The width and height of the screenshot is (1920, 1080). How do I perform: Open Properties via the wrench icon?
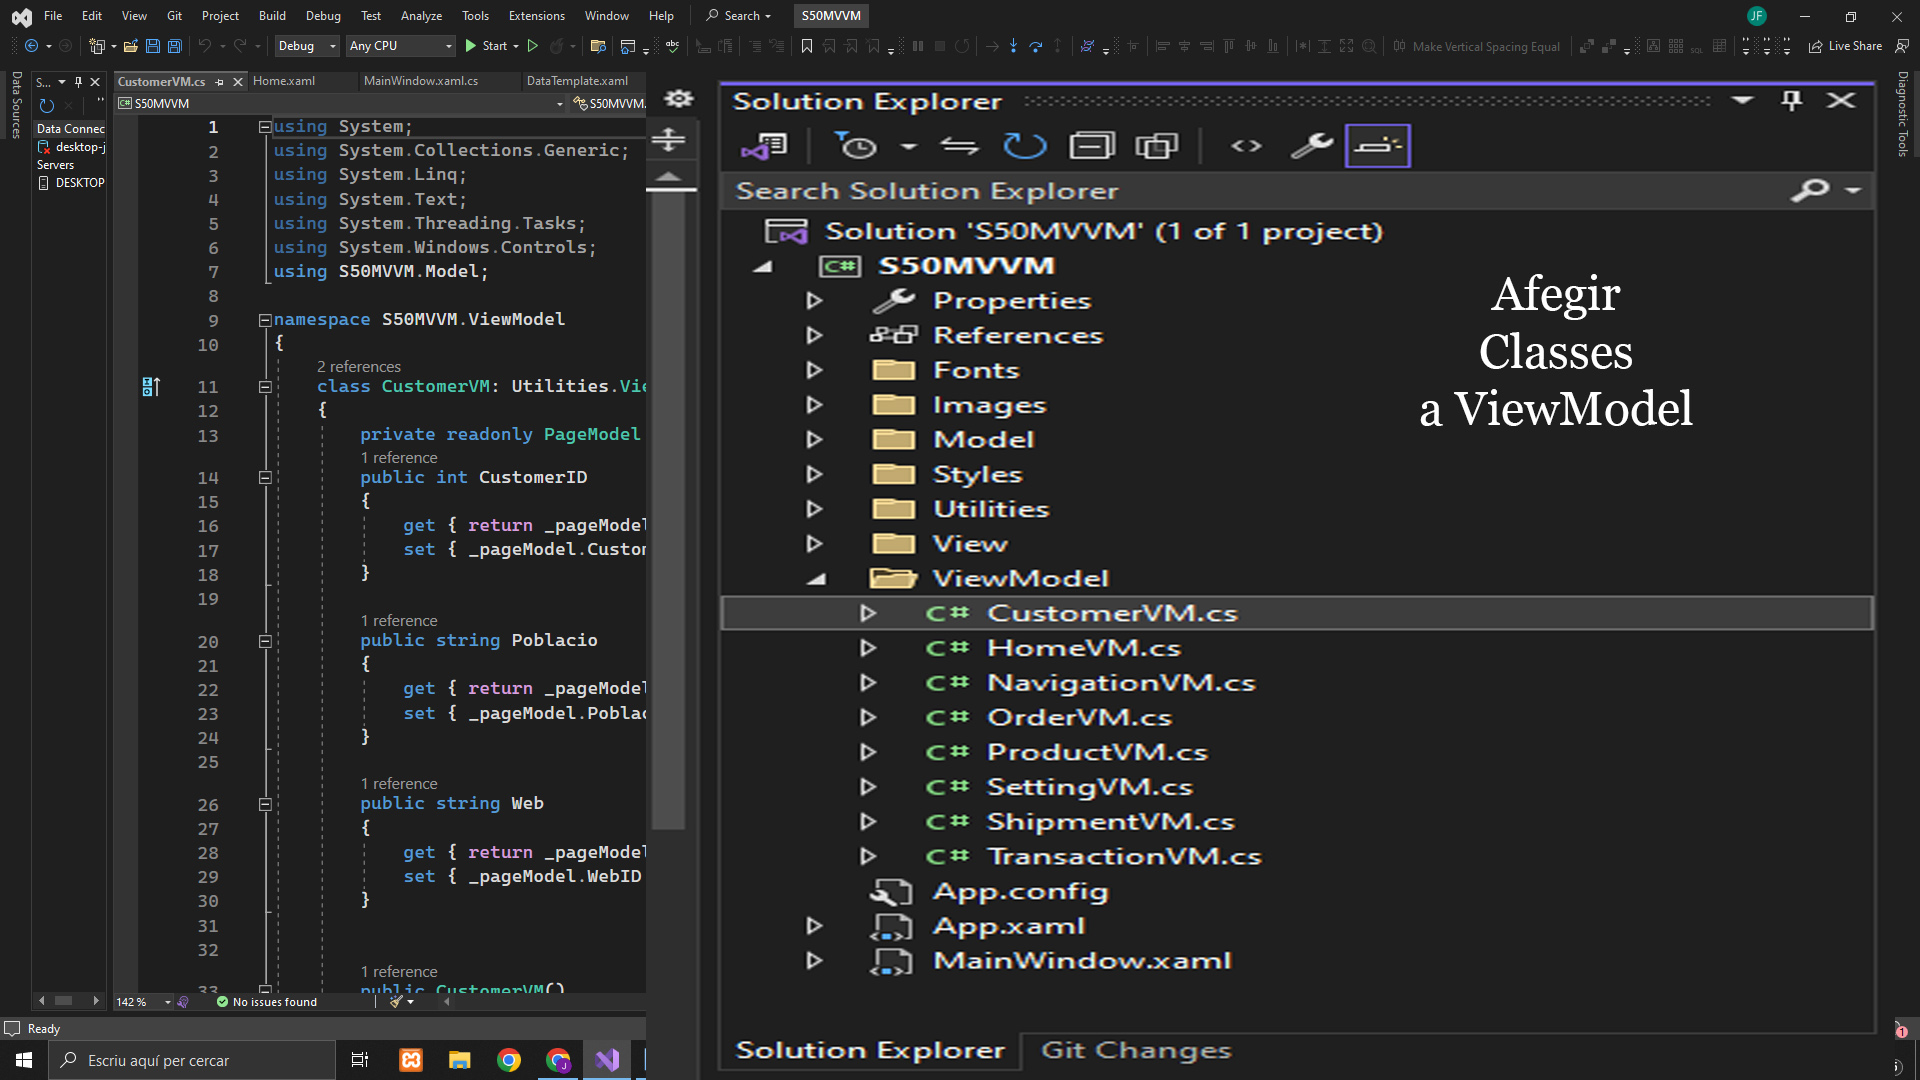(x=1311, y=146)
